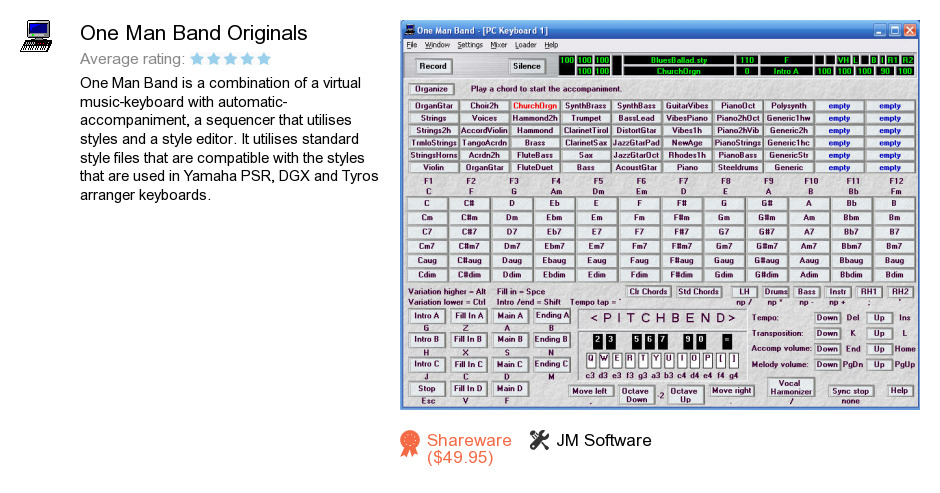Start Intro A
Image resolution: width=940 pixels, height=493 pixels.
[427, 316]
